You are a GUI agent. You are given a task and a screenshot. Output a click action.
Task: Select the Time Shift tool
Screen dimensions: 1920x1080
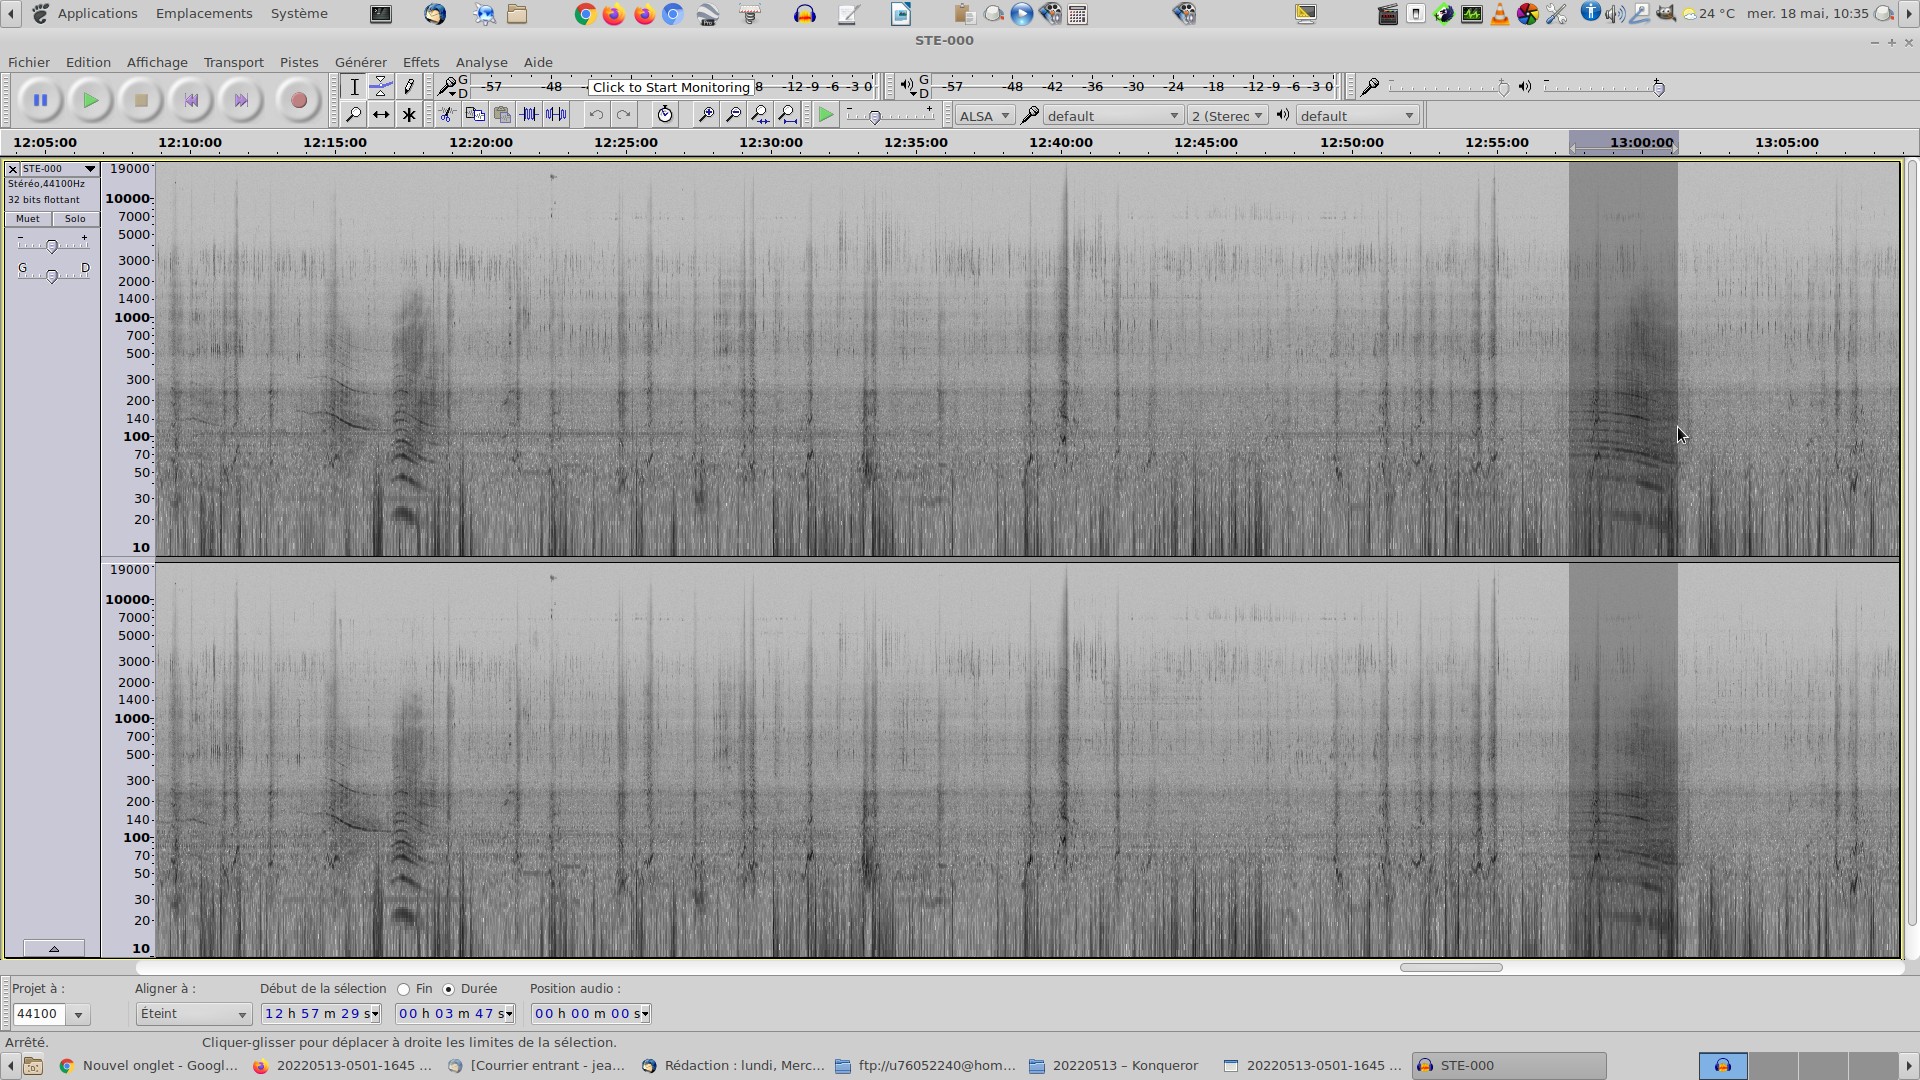(381, 115)
